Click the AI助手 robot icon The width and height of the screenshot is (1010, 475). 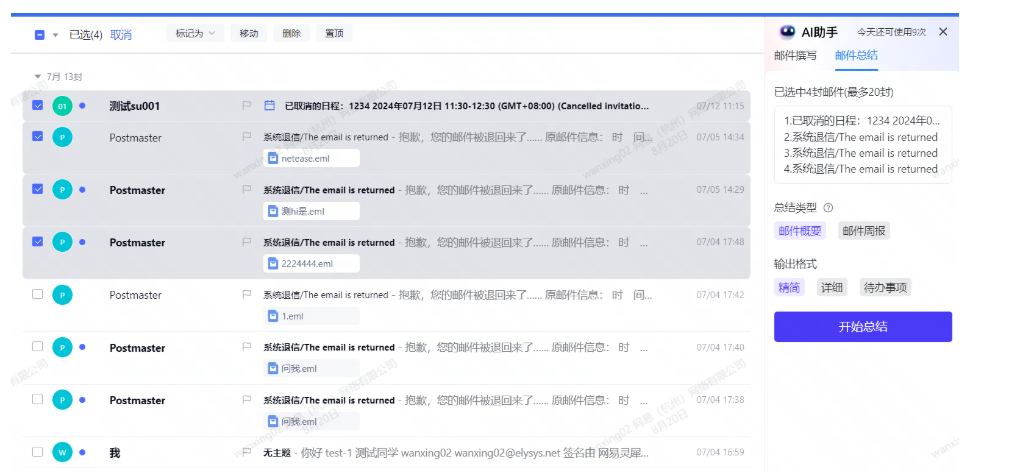(x=786, y=32)
